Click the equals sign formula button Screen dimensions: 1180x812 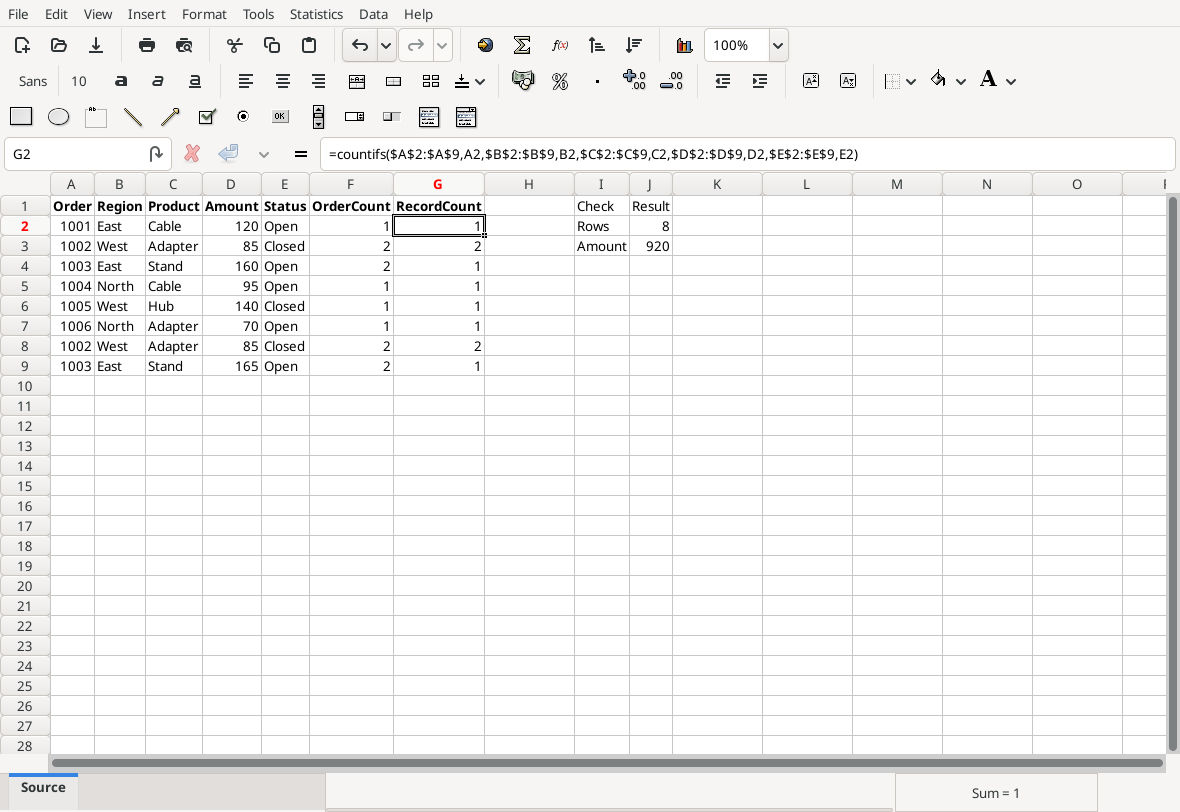point(301,154)
